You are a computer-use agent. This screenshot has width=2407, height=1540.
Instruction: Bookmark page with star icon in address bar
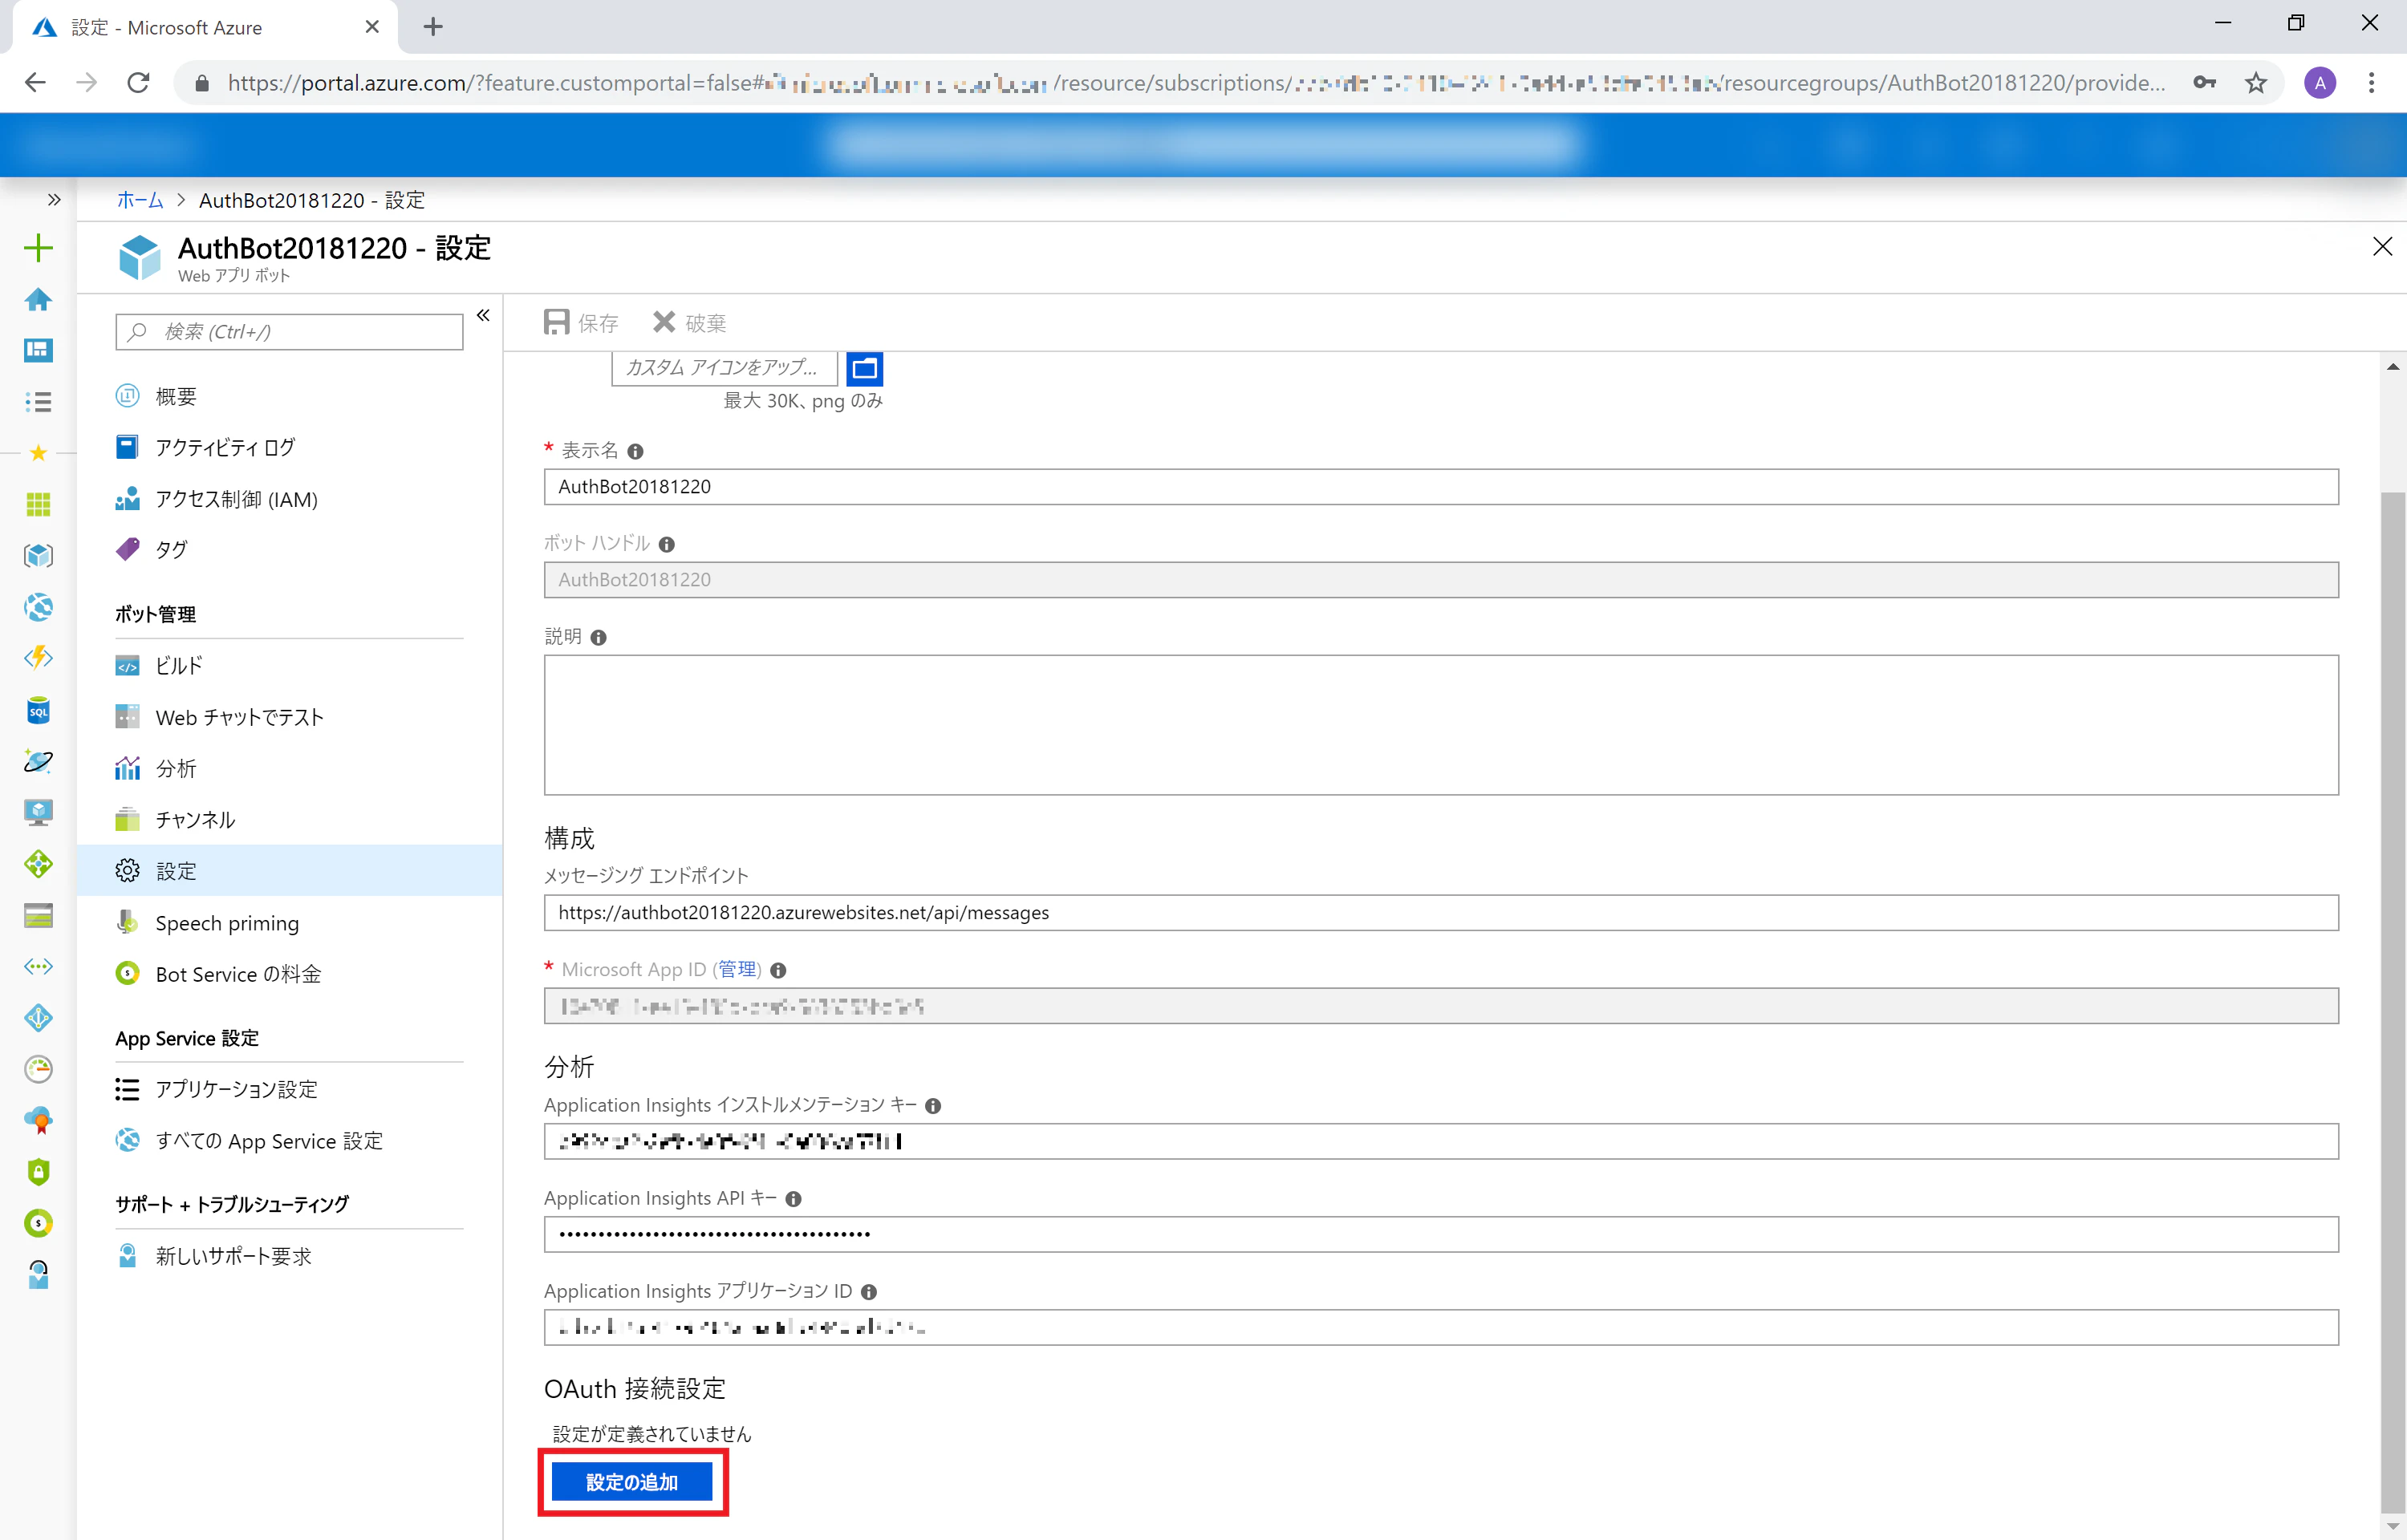tap(2255, 83)
